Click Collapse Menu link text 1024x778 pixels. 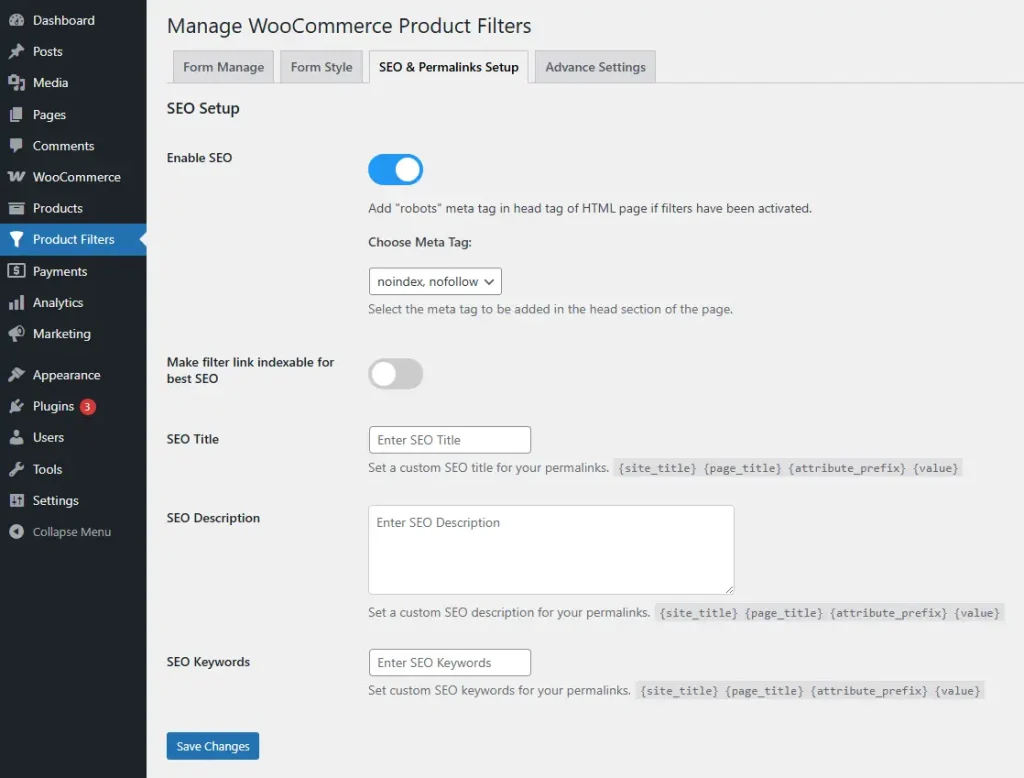point(72,532)
